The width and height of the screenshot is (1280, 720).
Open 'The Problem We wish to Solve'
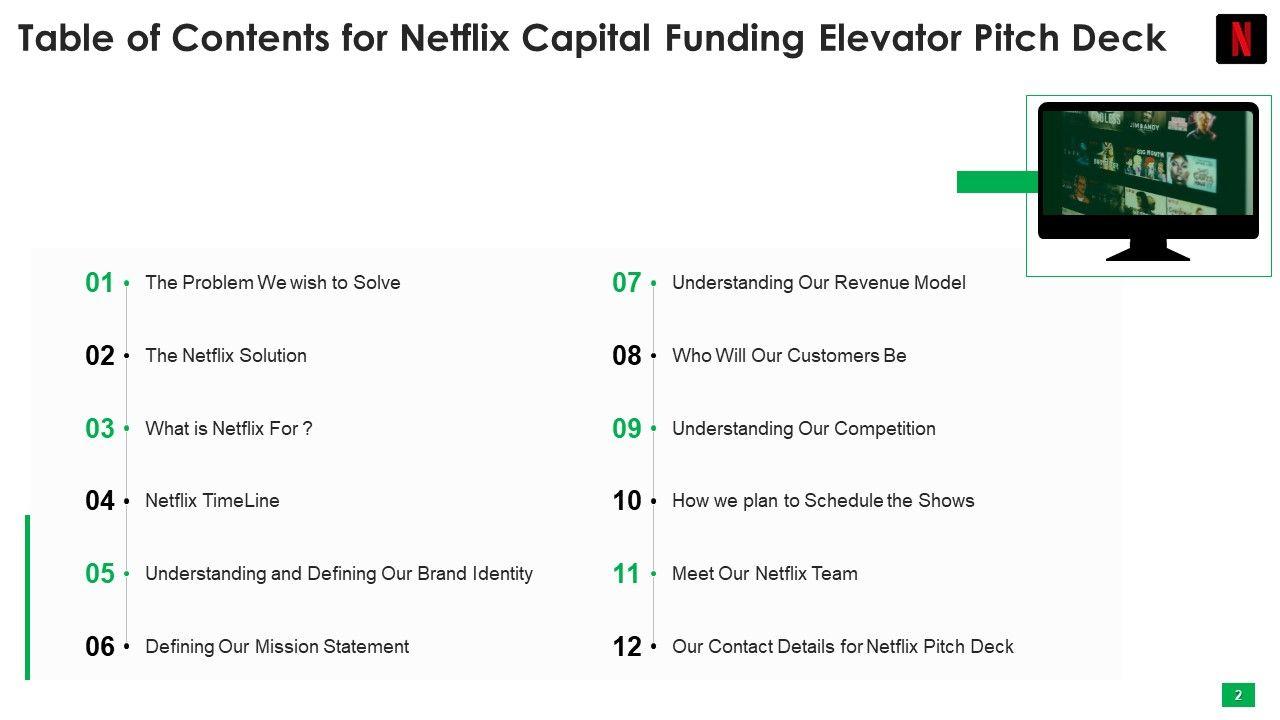[272, 283]
